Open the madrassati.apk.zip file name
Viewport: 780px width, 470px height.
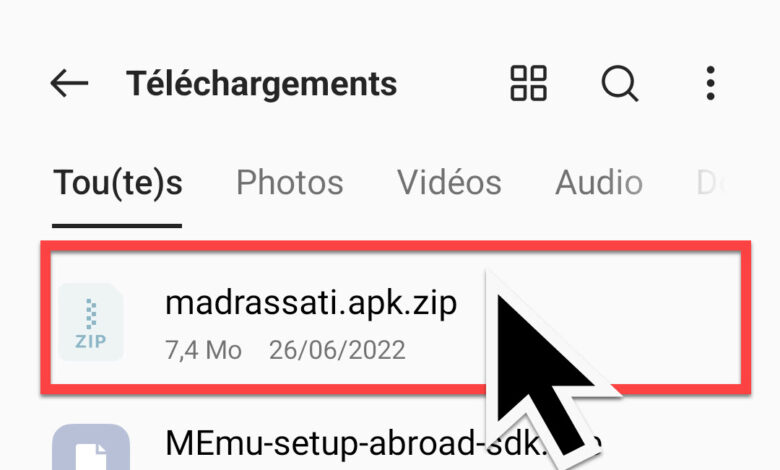[x=311, y=303]
